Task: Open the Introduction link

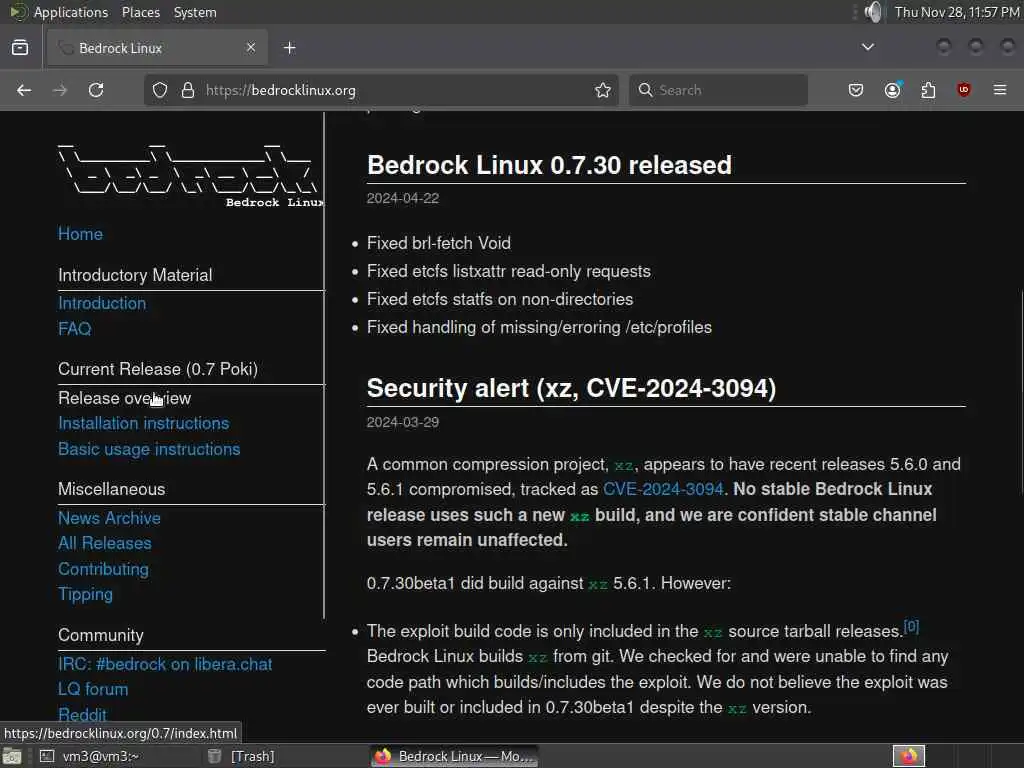Action: coord(102,303)
